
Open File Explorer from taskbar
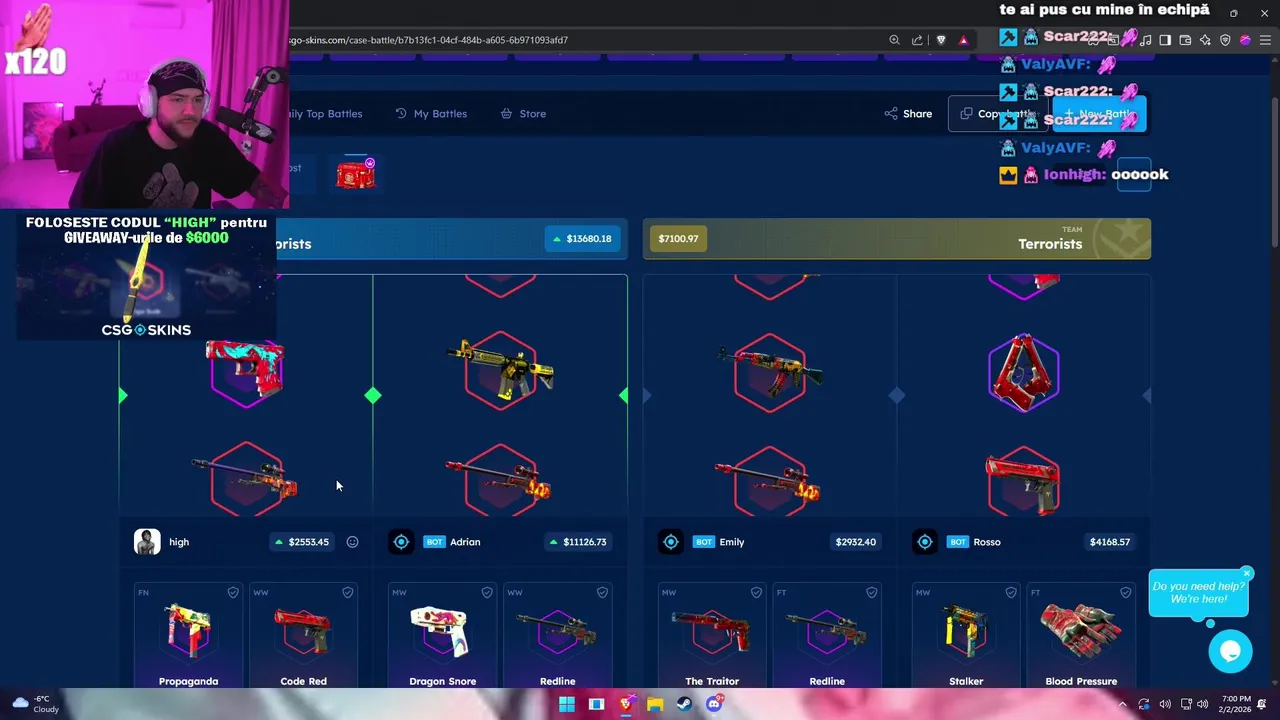click(x=655, y=704)
